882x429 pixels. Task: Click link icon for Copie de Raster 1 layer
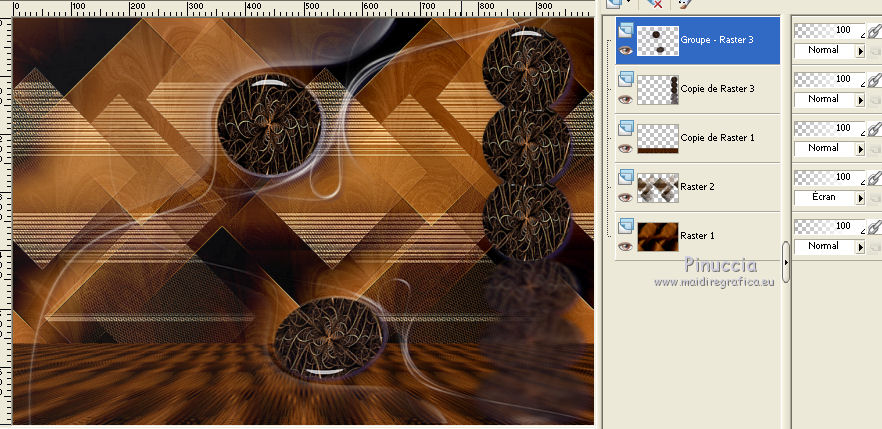pos(874,129)
